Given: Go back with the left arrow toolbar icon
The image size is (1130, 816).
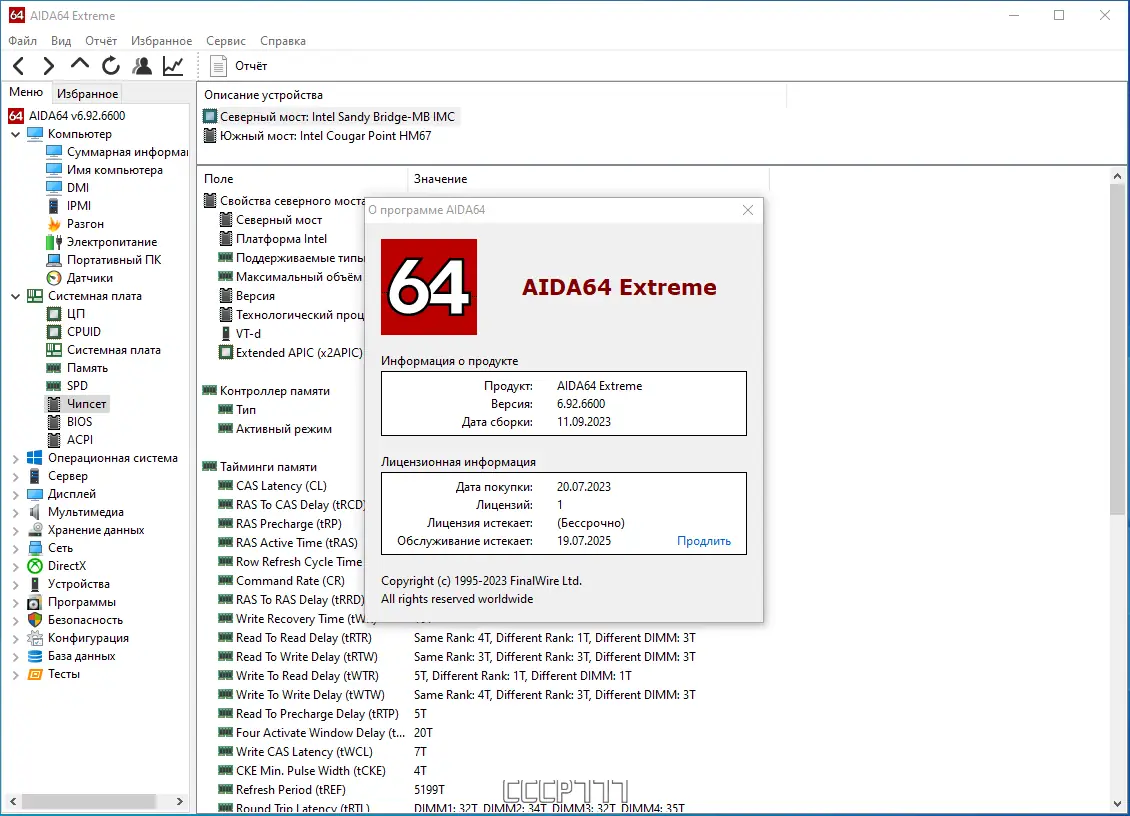Looking at the screenshot, I should (19, 66).
